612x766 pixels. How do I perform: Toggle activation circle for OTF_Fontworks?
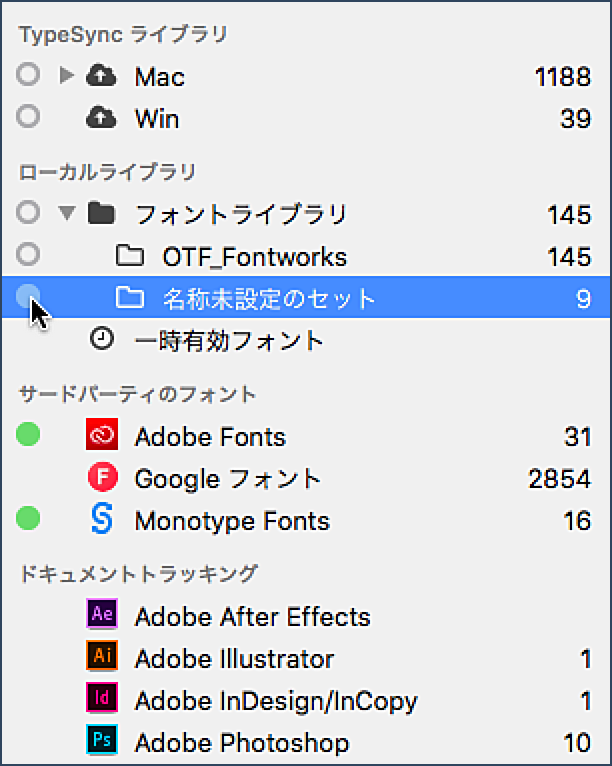click(x=28, y=255)
